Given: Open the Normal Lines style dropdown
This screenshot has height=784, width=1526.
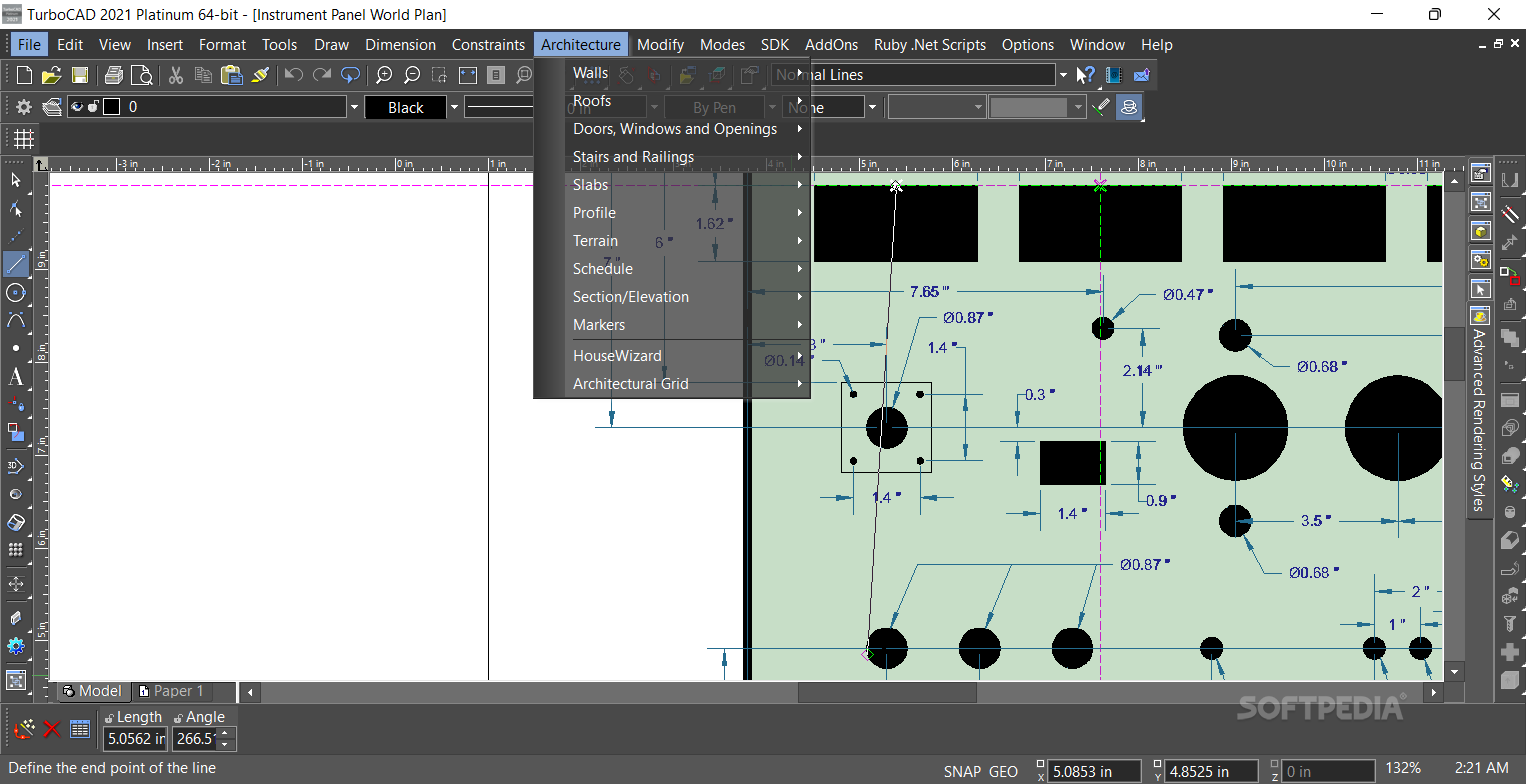Looking at the screenshot, I should point(1062,75).
